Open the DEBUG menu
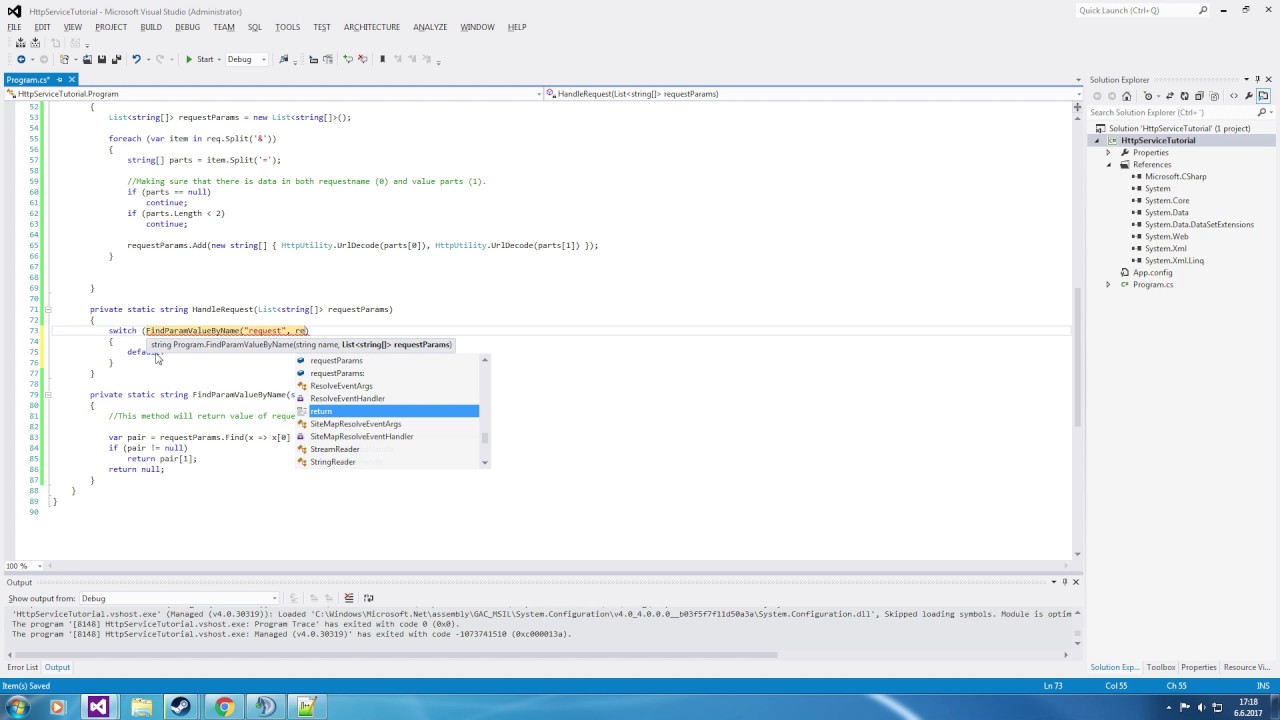Screen dimensions: 1280x720 pyautogui.click(x=187, y=27)
